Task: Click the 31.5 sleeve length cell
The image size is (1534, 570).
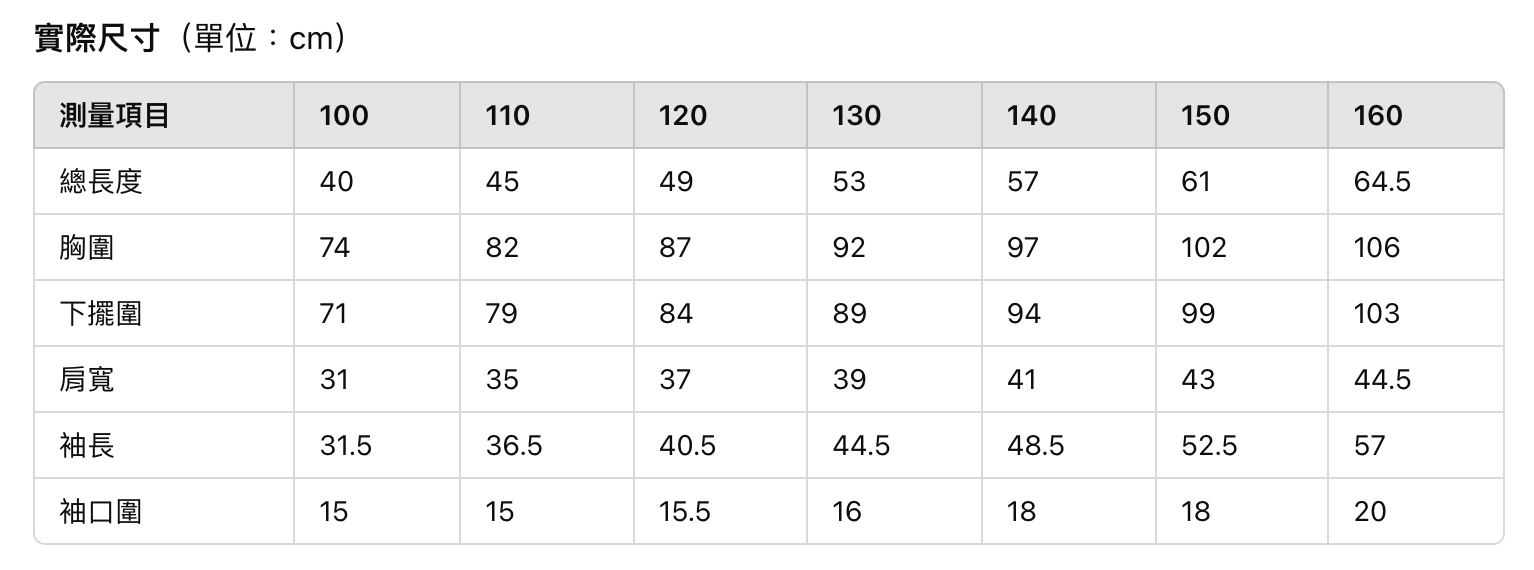Action: 345,445
